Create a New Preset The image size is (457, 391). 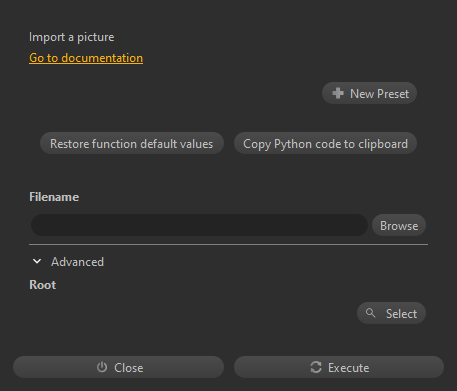[369, 93]
